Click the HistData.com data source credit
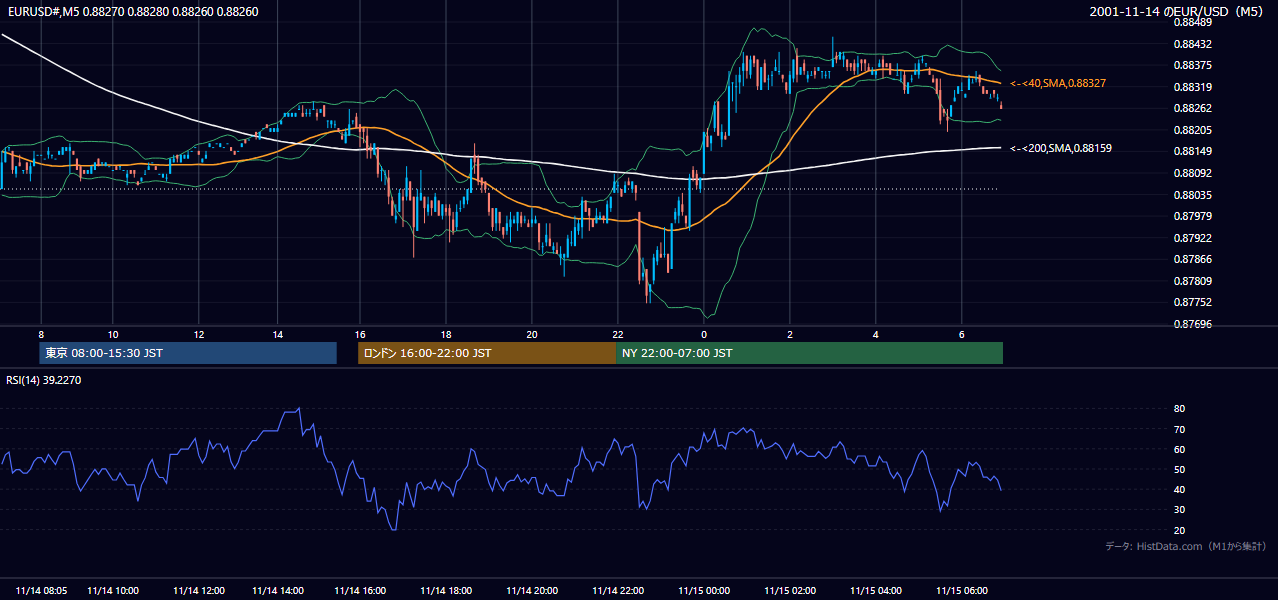Screen dimensions: 1278x600 [x=1185, y=546]
